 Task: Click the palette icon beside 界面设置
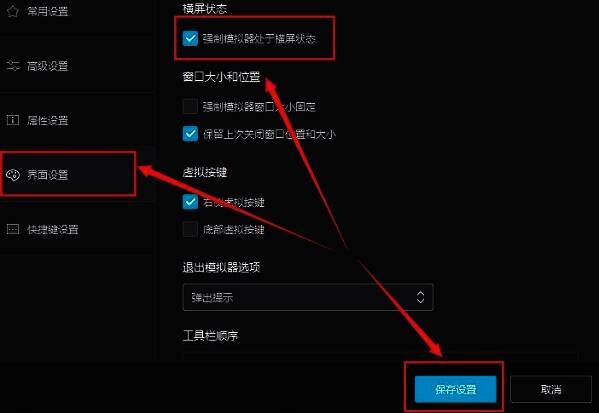(x=13, y=175)
